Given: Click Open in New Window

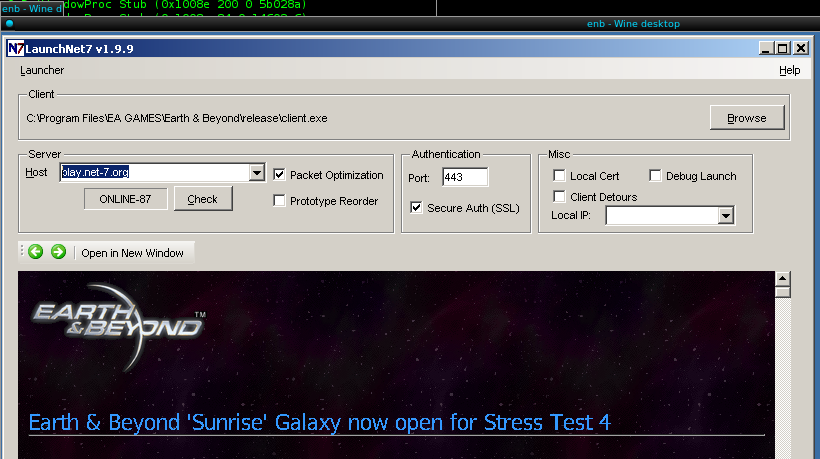Looking at the screenshot, I should point(132,253).
